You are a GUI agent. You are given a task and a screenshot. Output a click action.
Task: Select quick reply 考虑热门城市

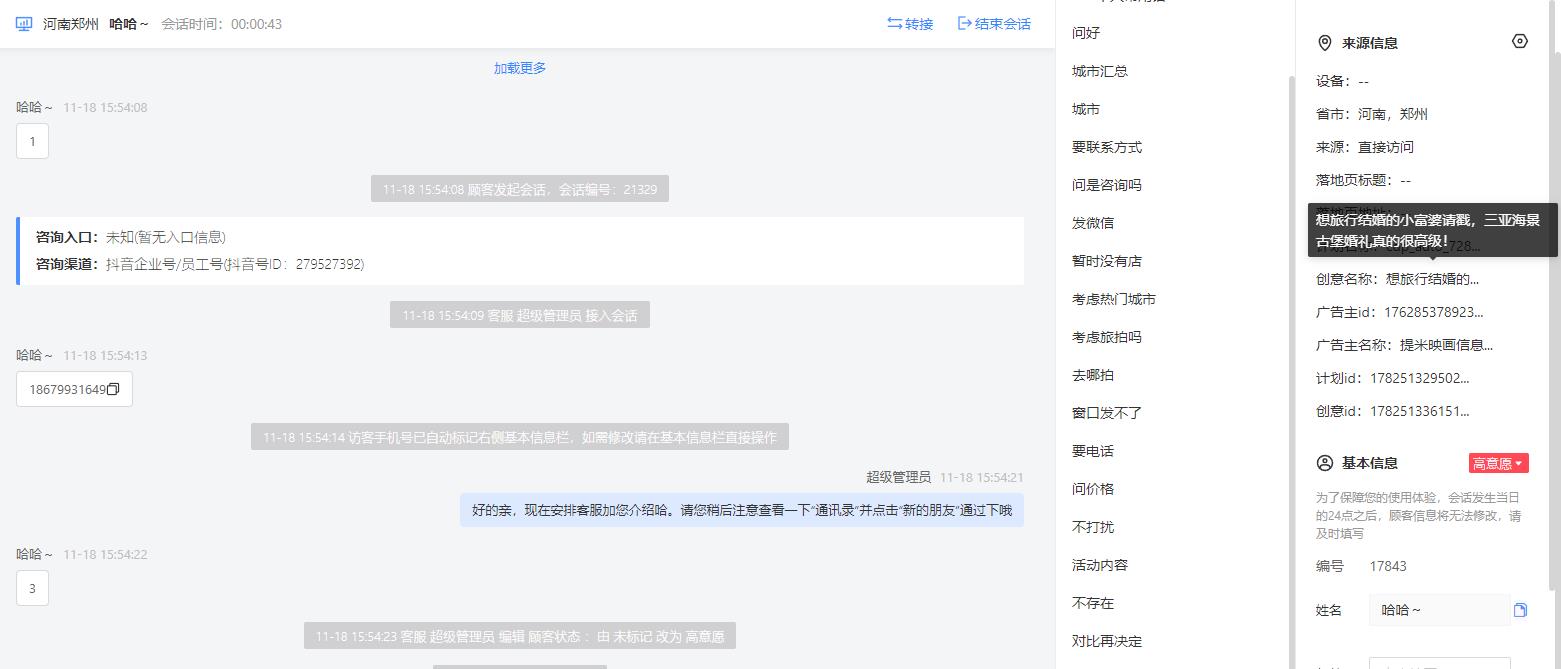pos(1114,299)
